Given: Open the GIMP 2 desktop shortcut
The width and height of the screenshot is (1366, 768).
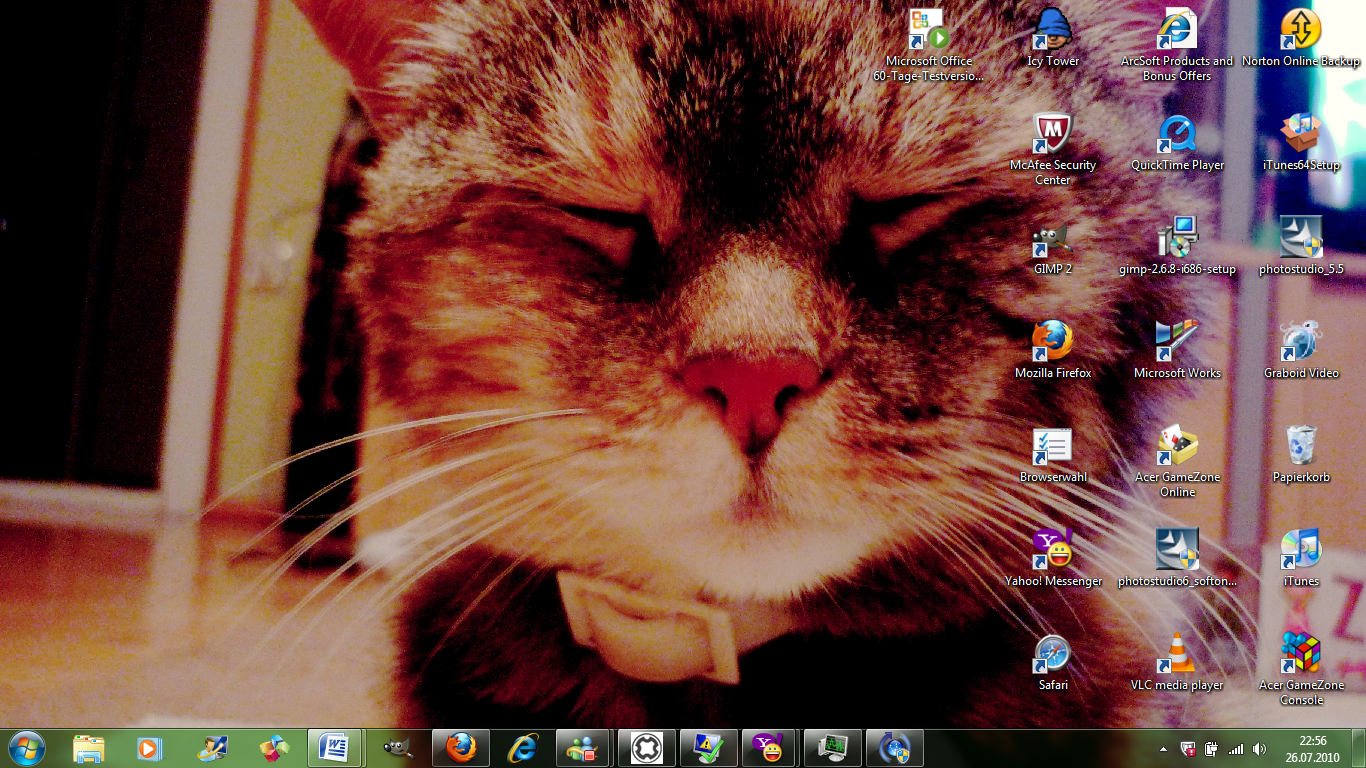Looking at the screenshot, I should coord(1053,248).
